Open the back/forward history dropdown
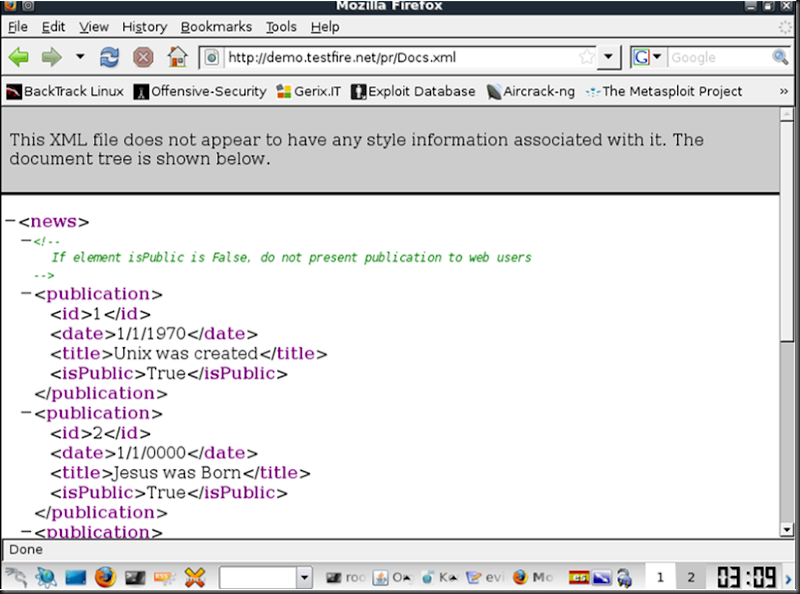Image resolution: width=800 pixels, height=594 pixels. click(x=80, y=56)
